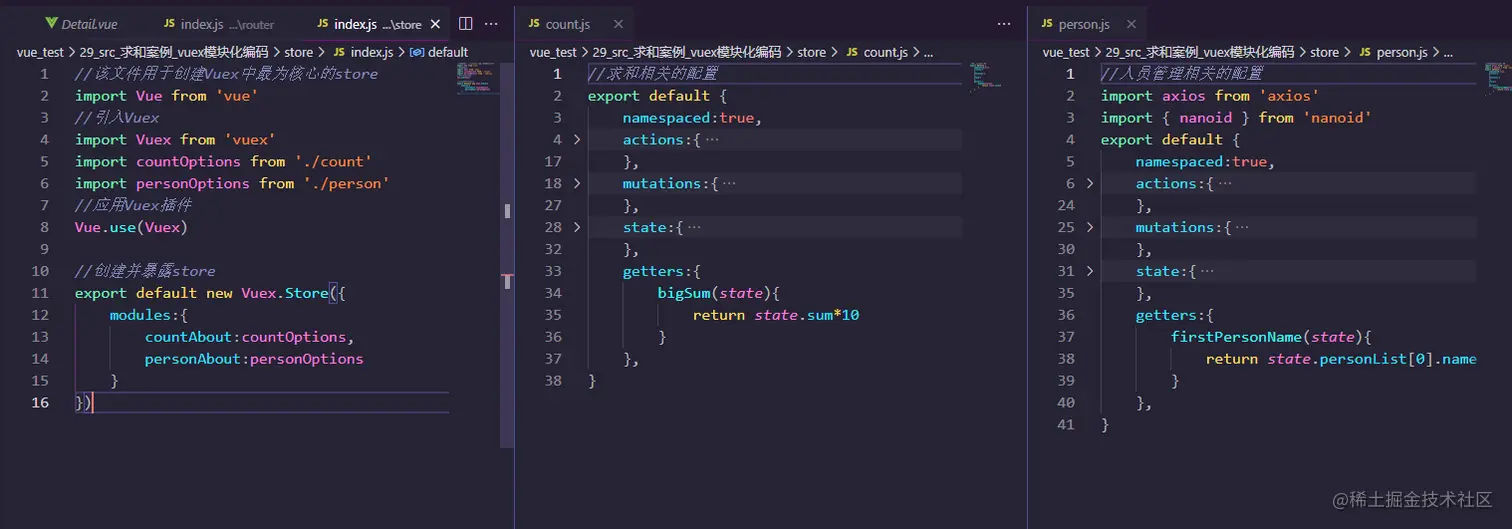Image resolution: width=1512 pixels, height=529 pixels.
Task: Click line number 33 in count.js
Action: [553, 271]
